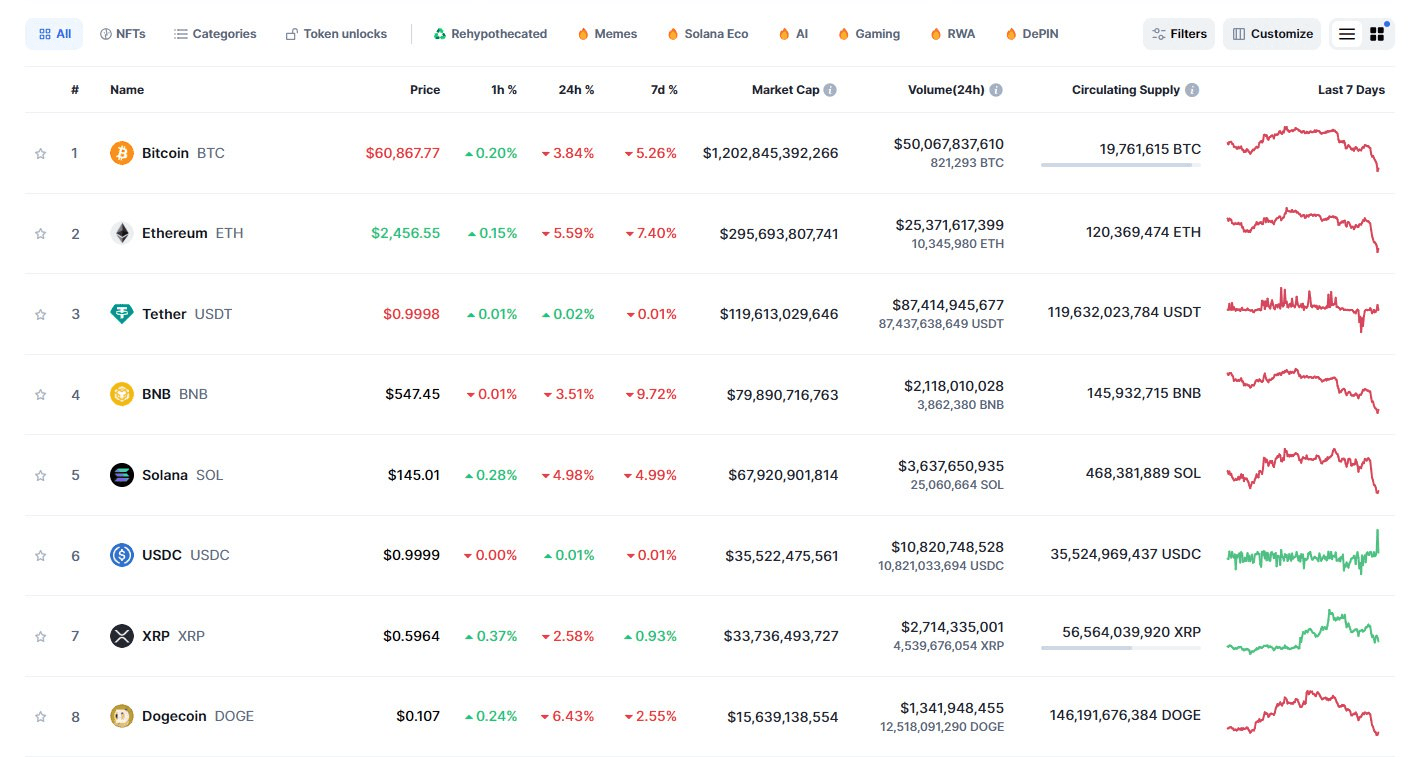Sort table by Name column header
Image resolution: width=1420 pixels, height=757 pixels.
(127, 90)
